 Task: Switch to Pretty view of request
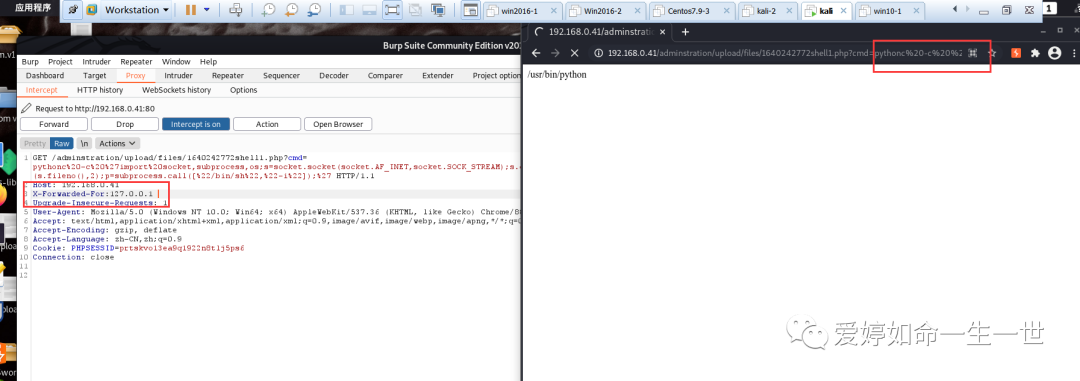click(34, 143)
